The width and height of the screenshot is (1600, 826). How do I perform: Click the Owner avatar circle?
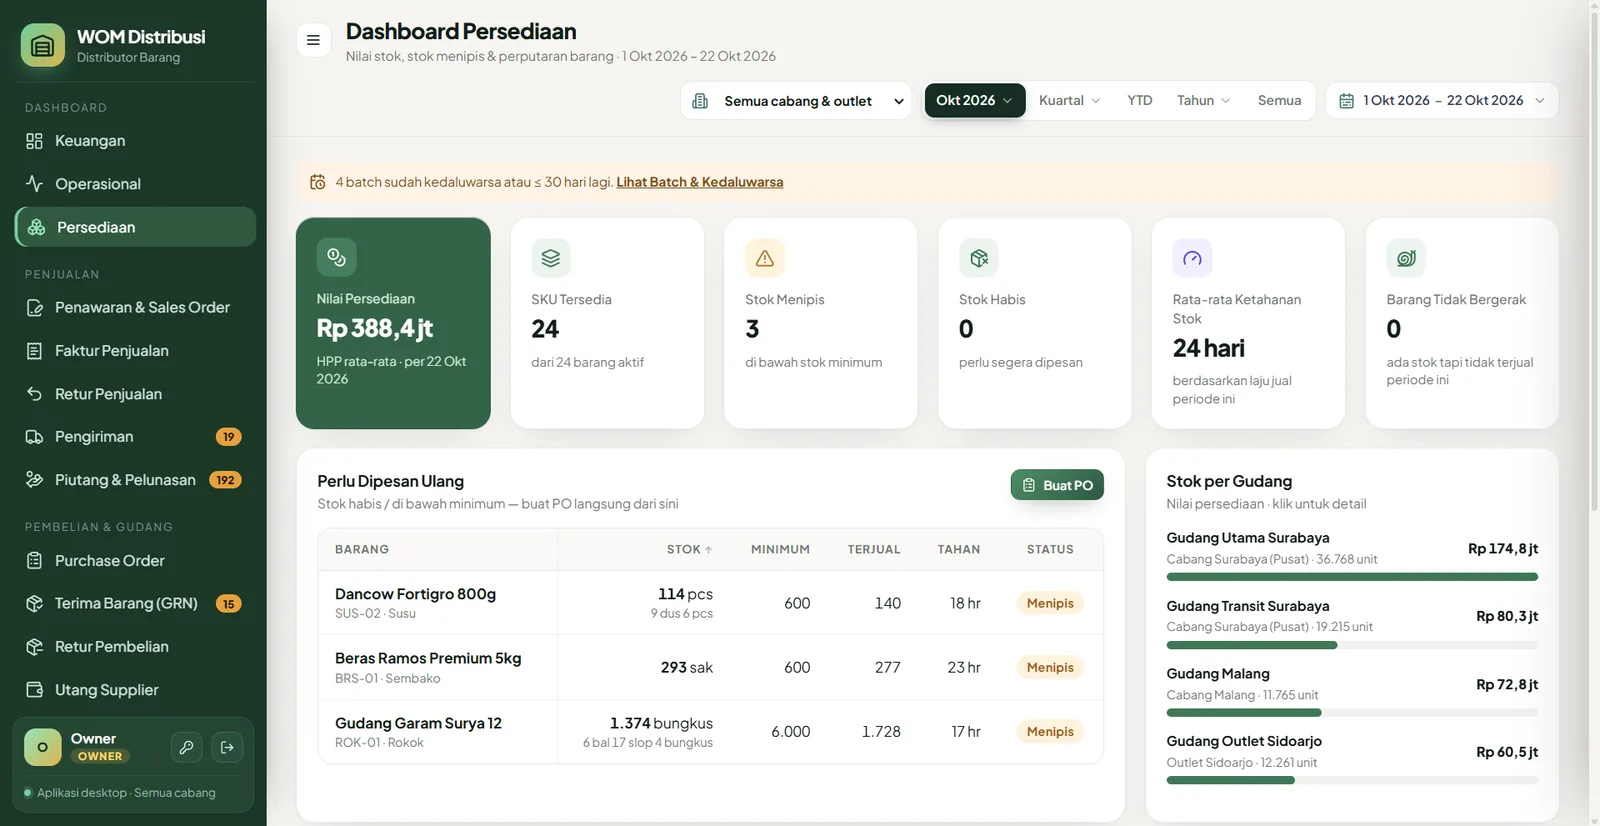pyautogui.click(x=43, y=747)
